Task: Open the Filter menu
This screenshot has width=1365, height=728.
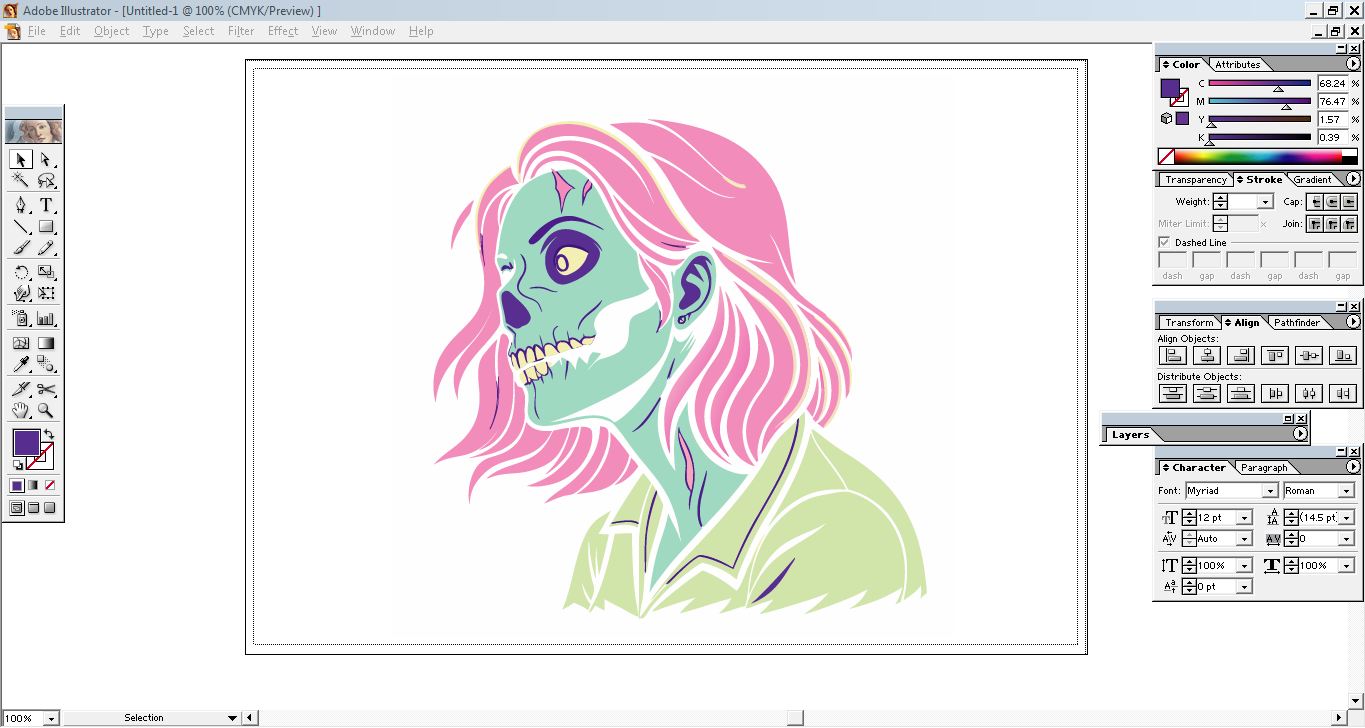Action: click(241, 31)
